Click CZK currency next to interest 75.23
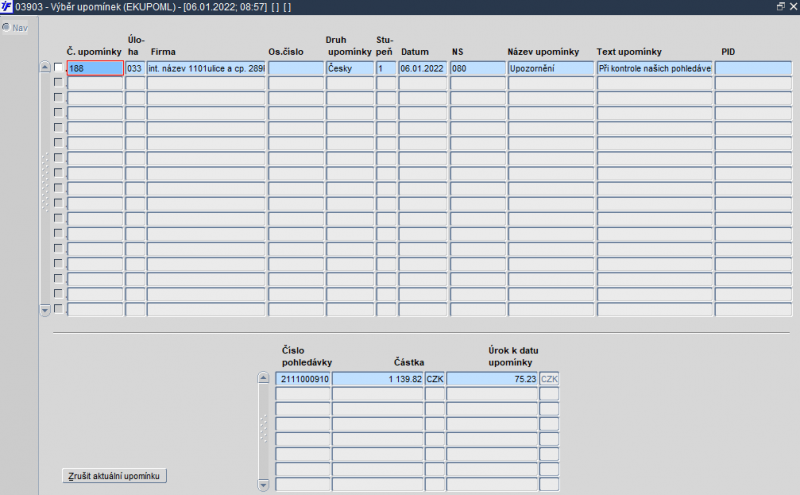The image size is (800, 495). click(549, 379)
